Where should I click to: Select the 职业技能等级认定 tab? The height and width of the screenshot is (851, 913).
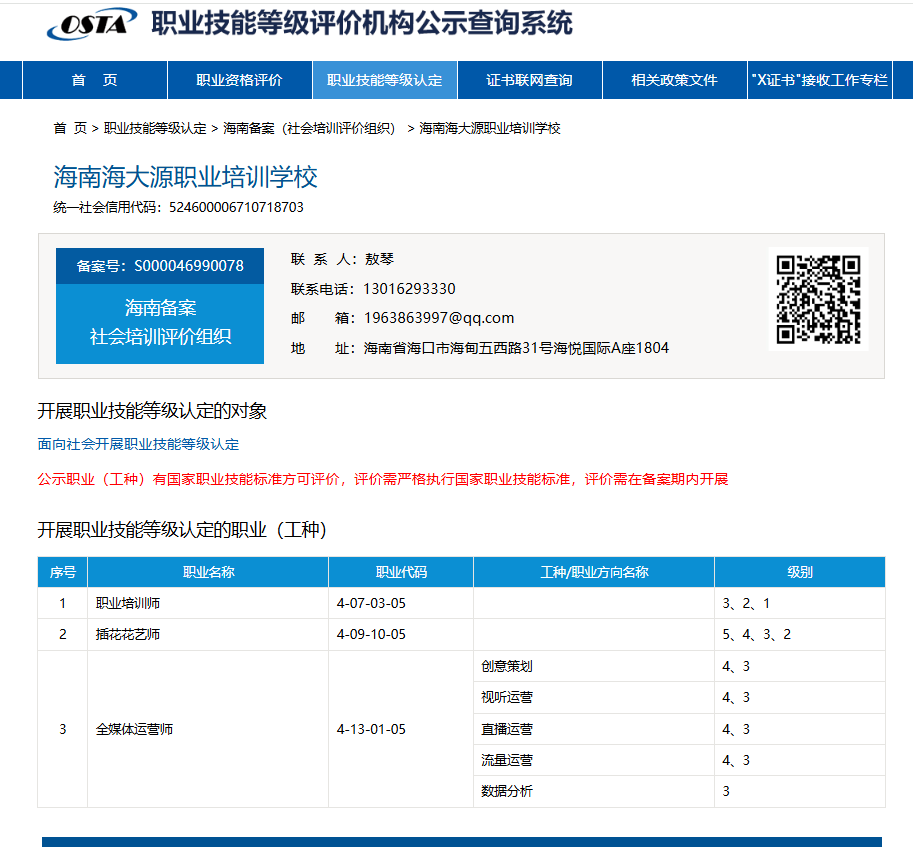click(x=384, y=80)
